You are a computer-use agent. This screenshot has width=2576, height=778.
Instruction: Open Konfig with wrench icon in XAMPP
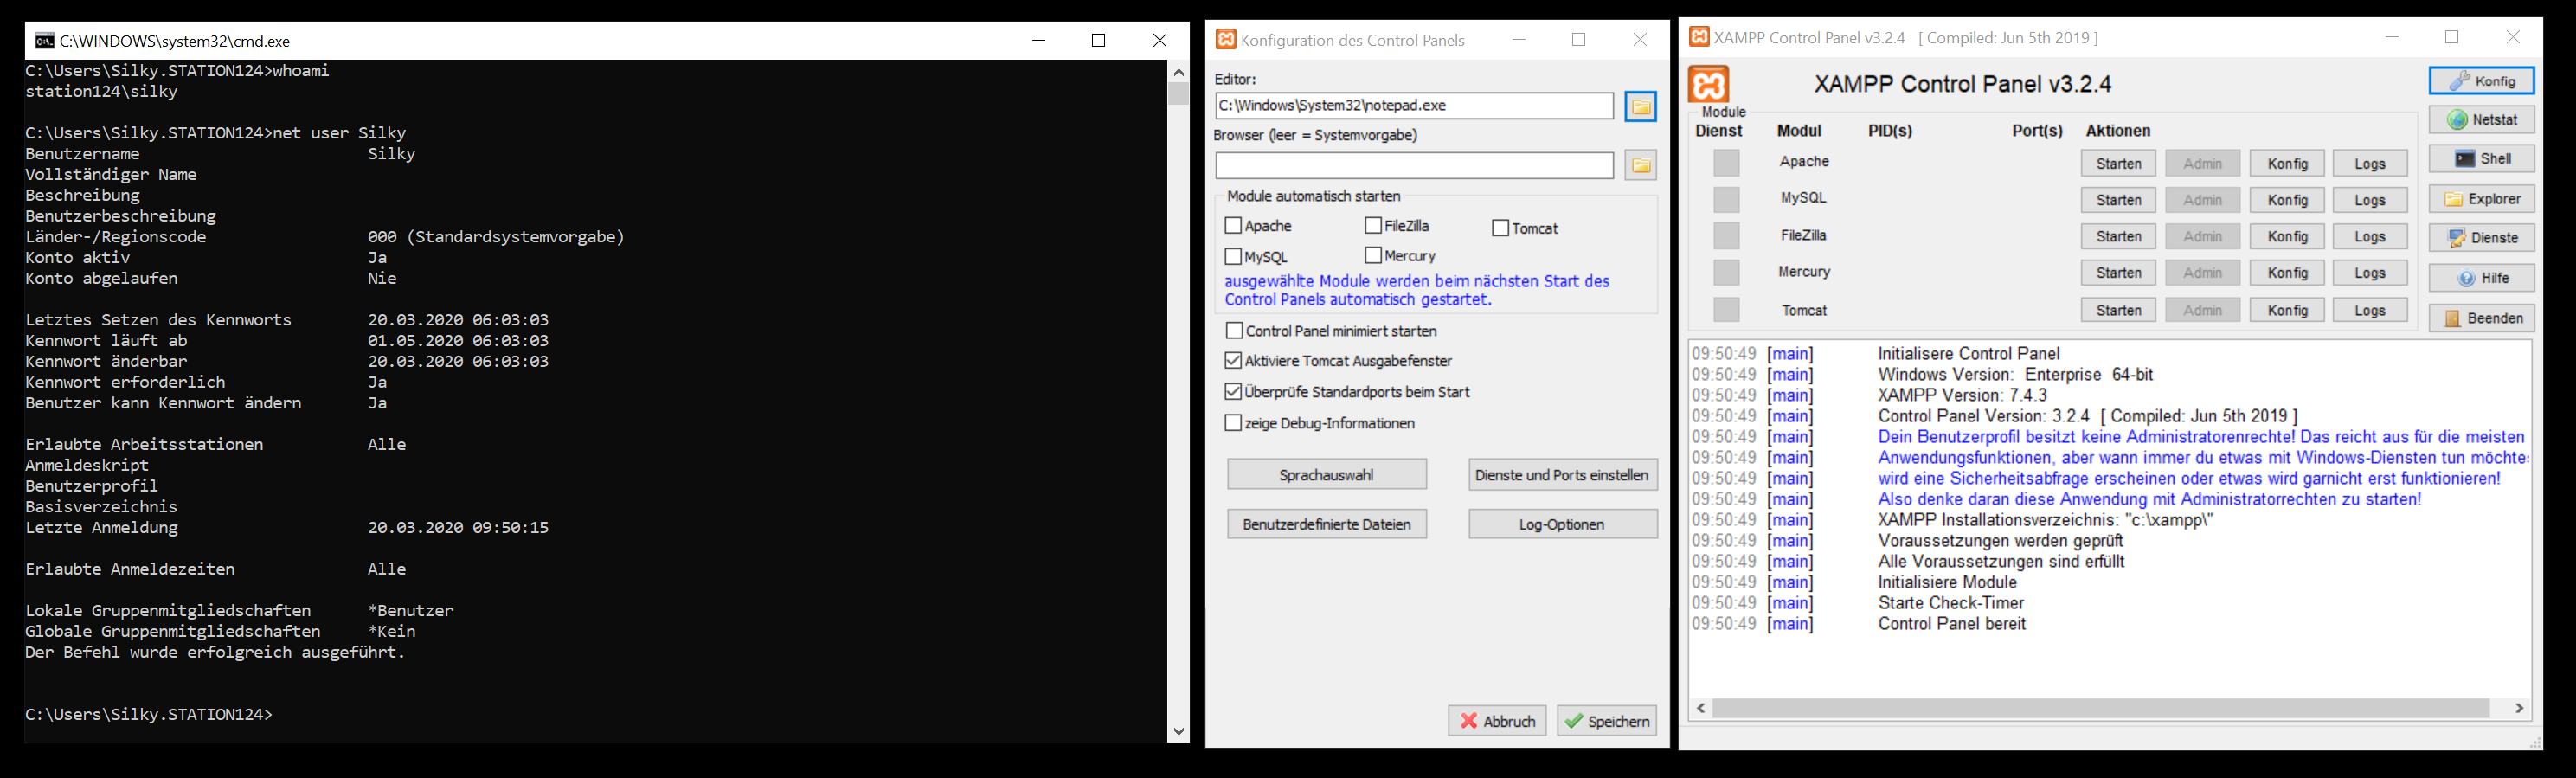tap(2482, 80)
